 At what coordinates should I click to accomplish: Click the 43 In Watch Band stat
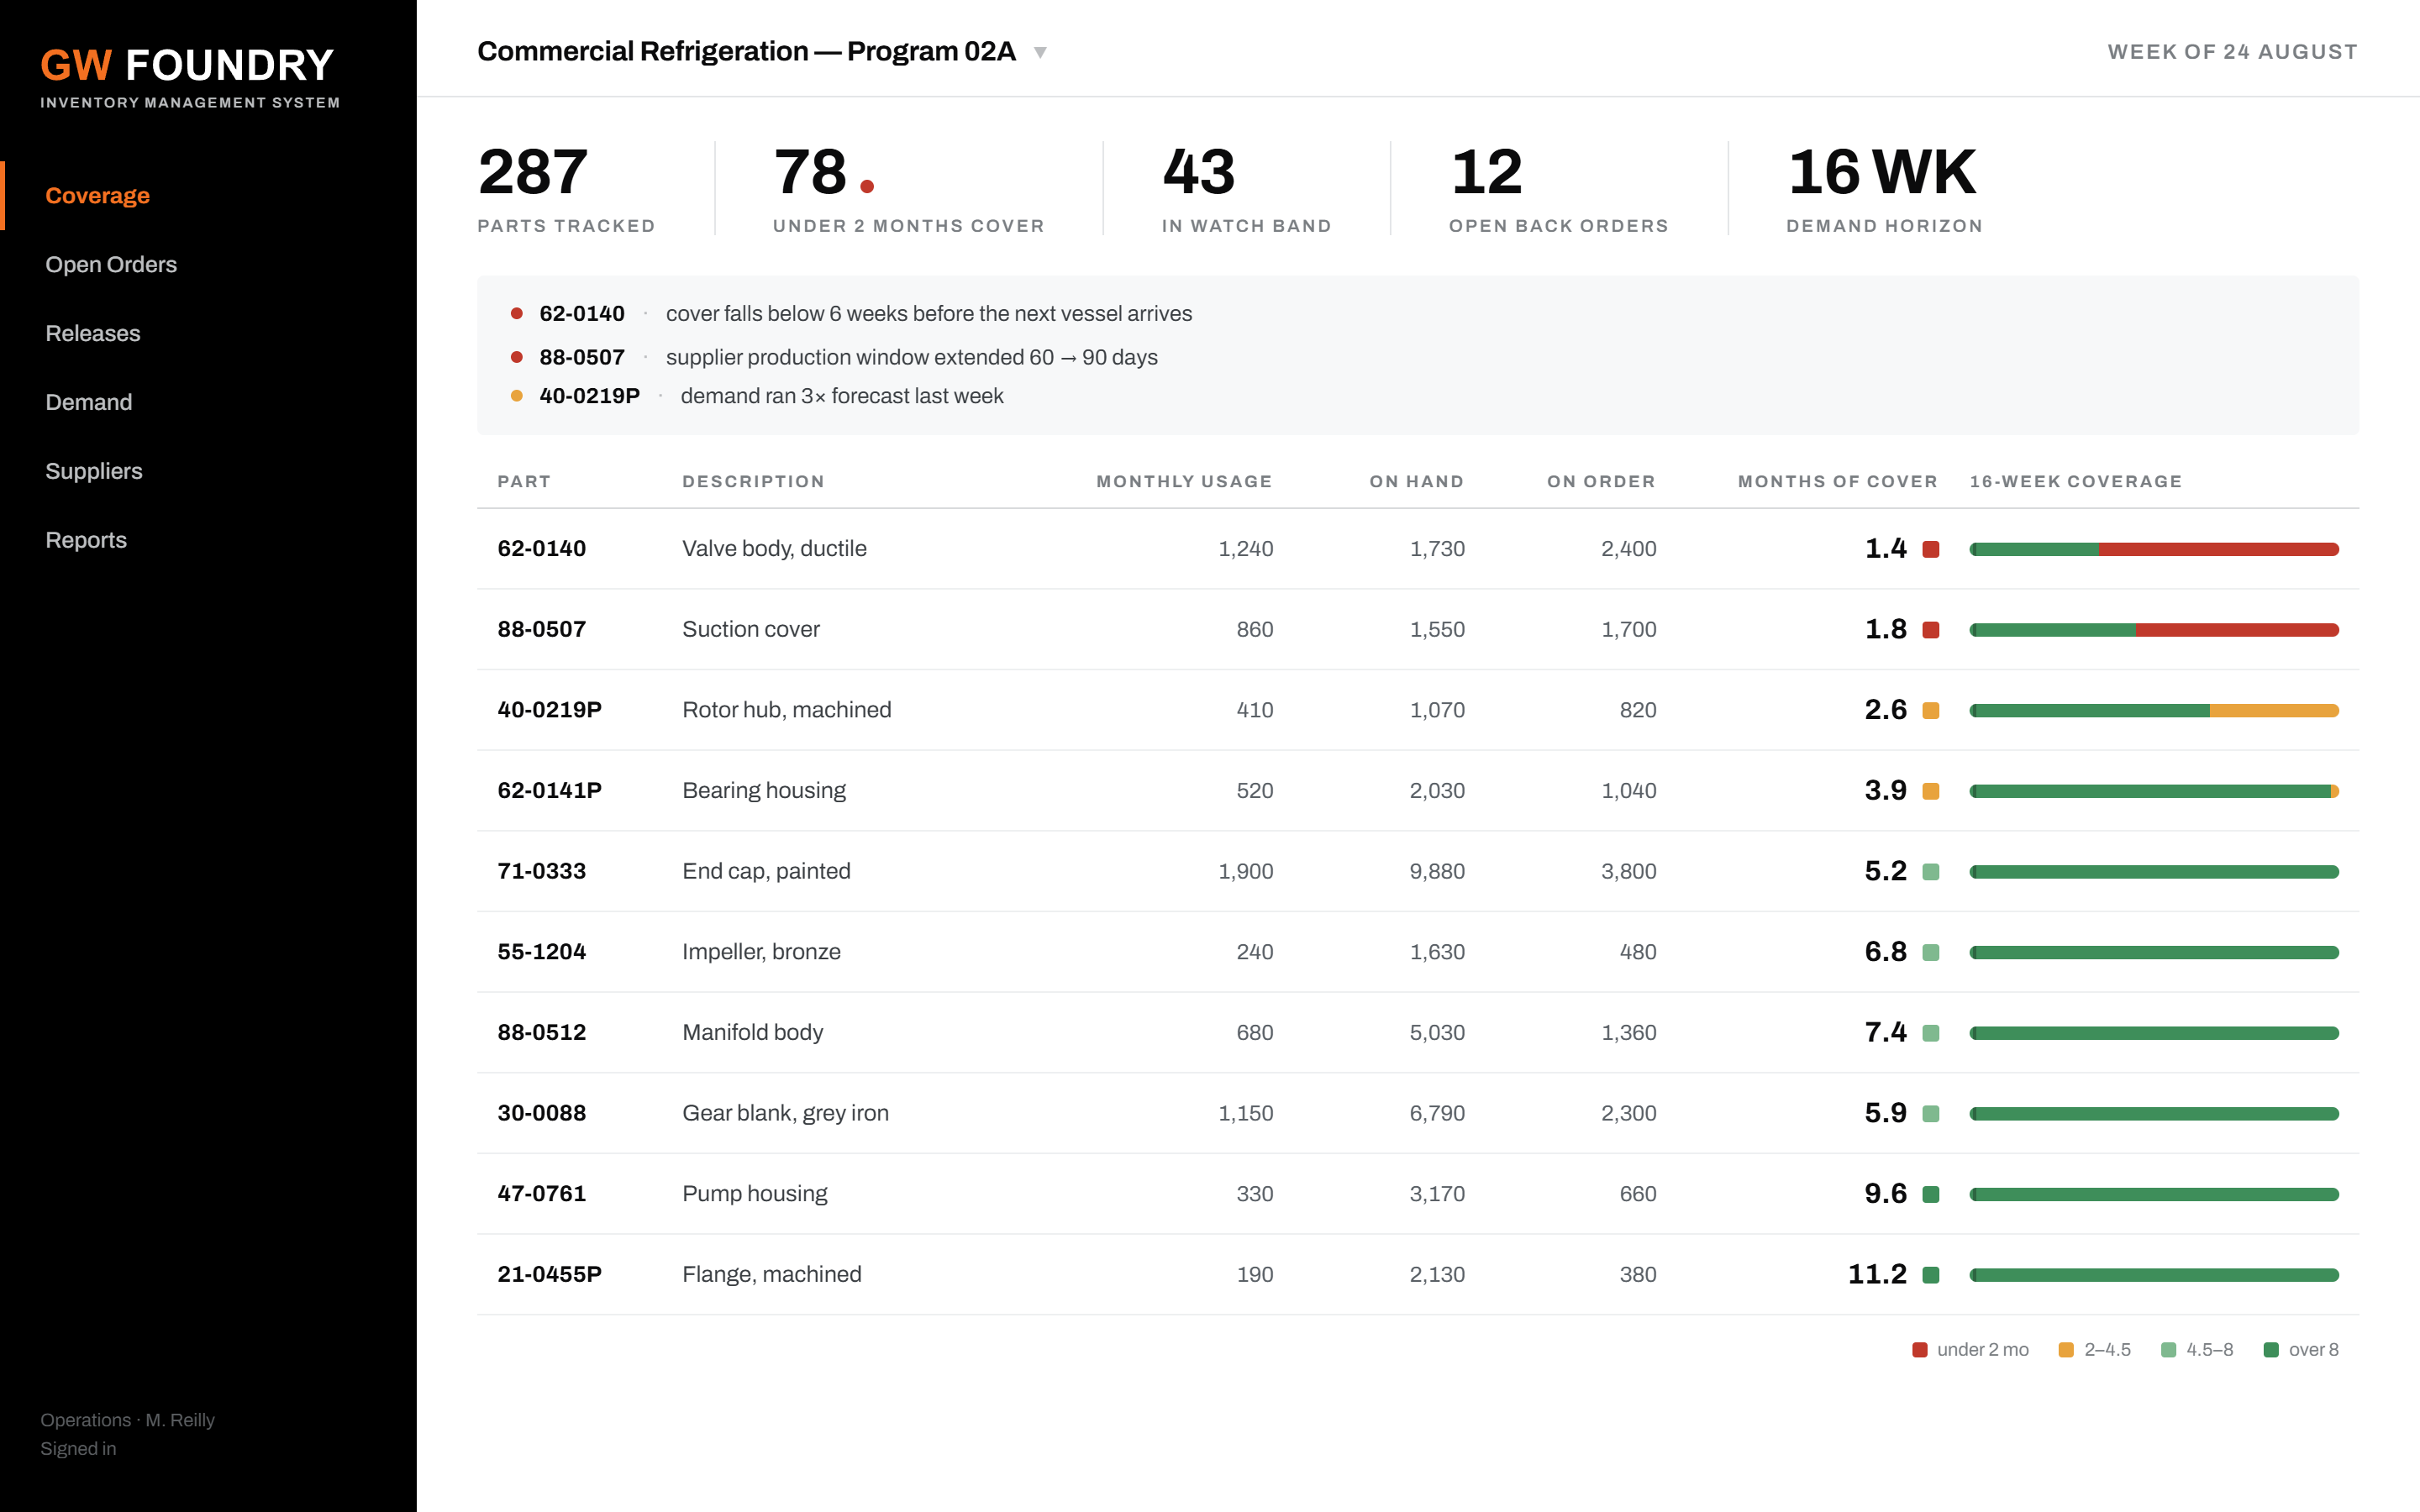click(x=1246, y=189)
